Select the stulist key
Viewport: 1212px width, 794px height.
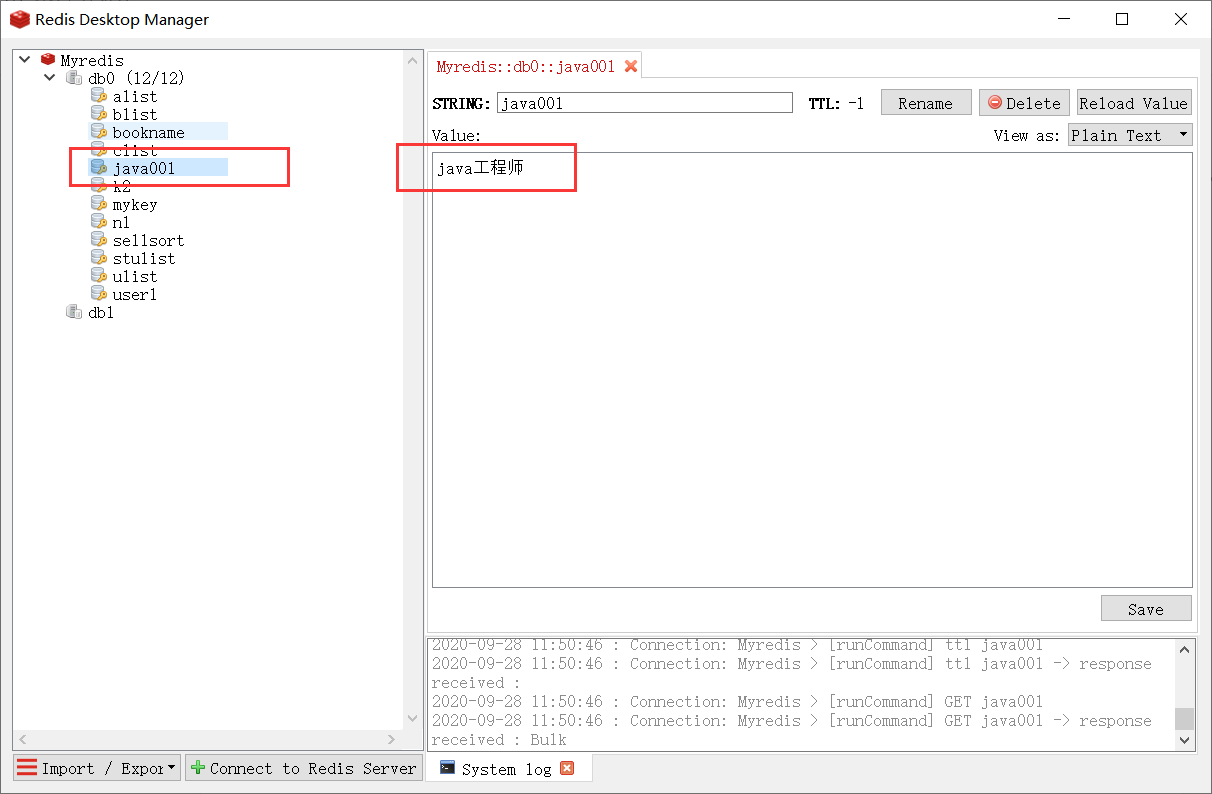tap(144, 258)
